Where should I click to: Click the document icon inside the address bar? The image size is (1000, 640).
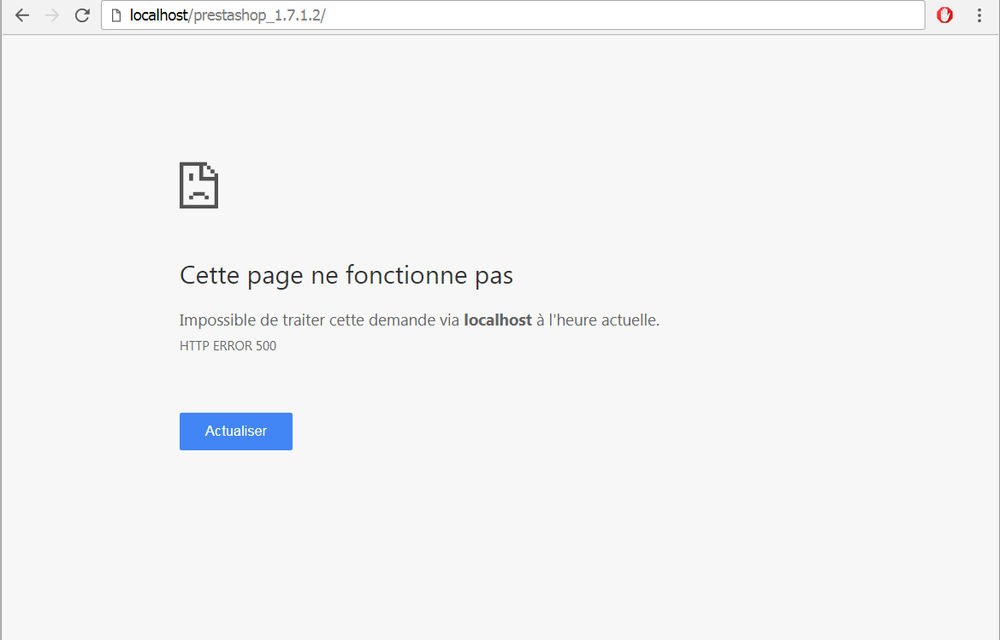click(x=114, y=15)
